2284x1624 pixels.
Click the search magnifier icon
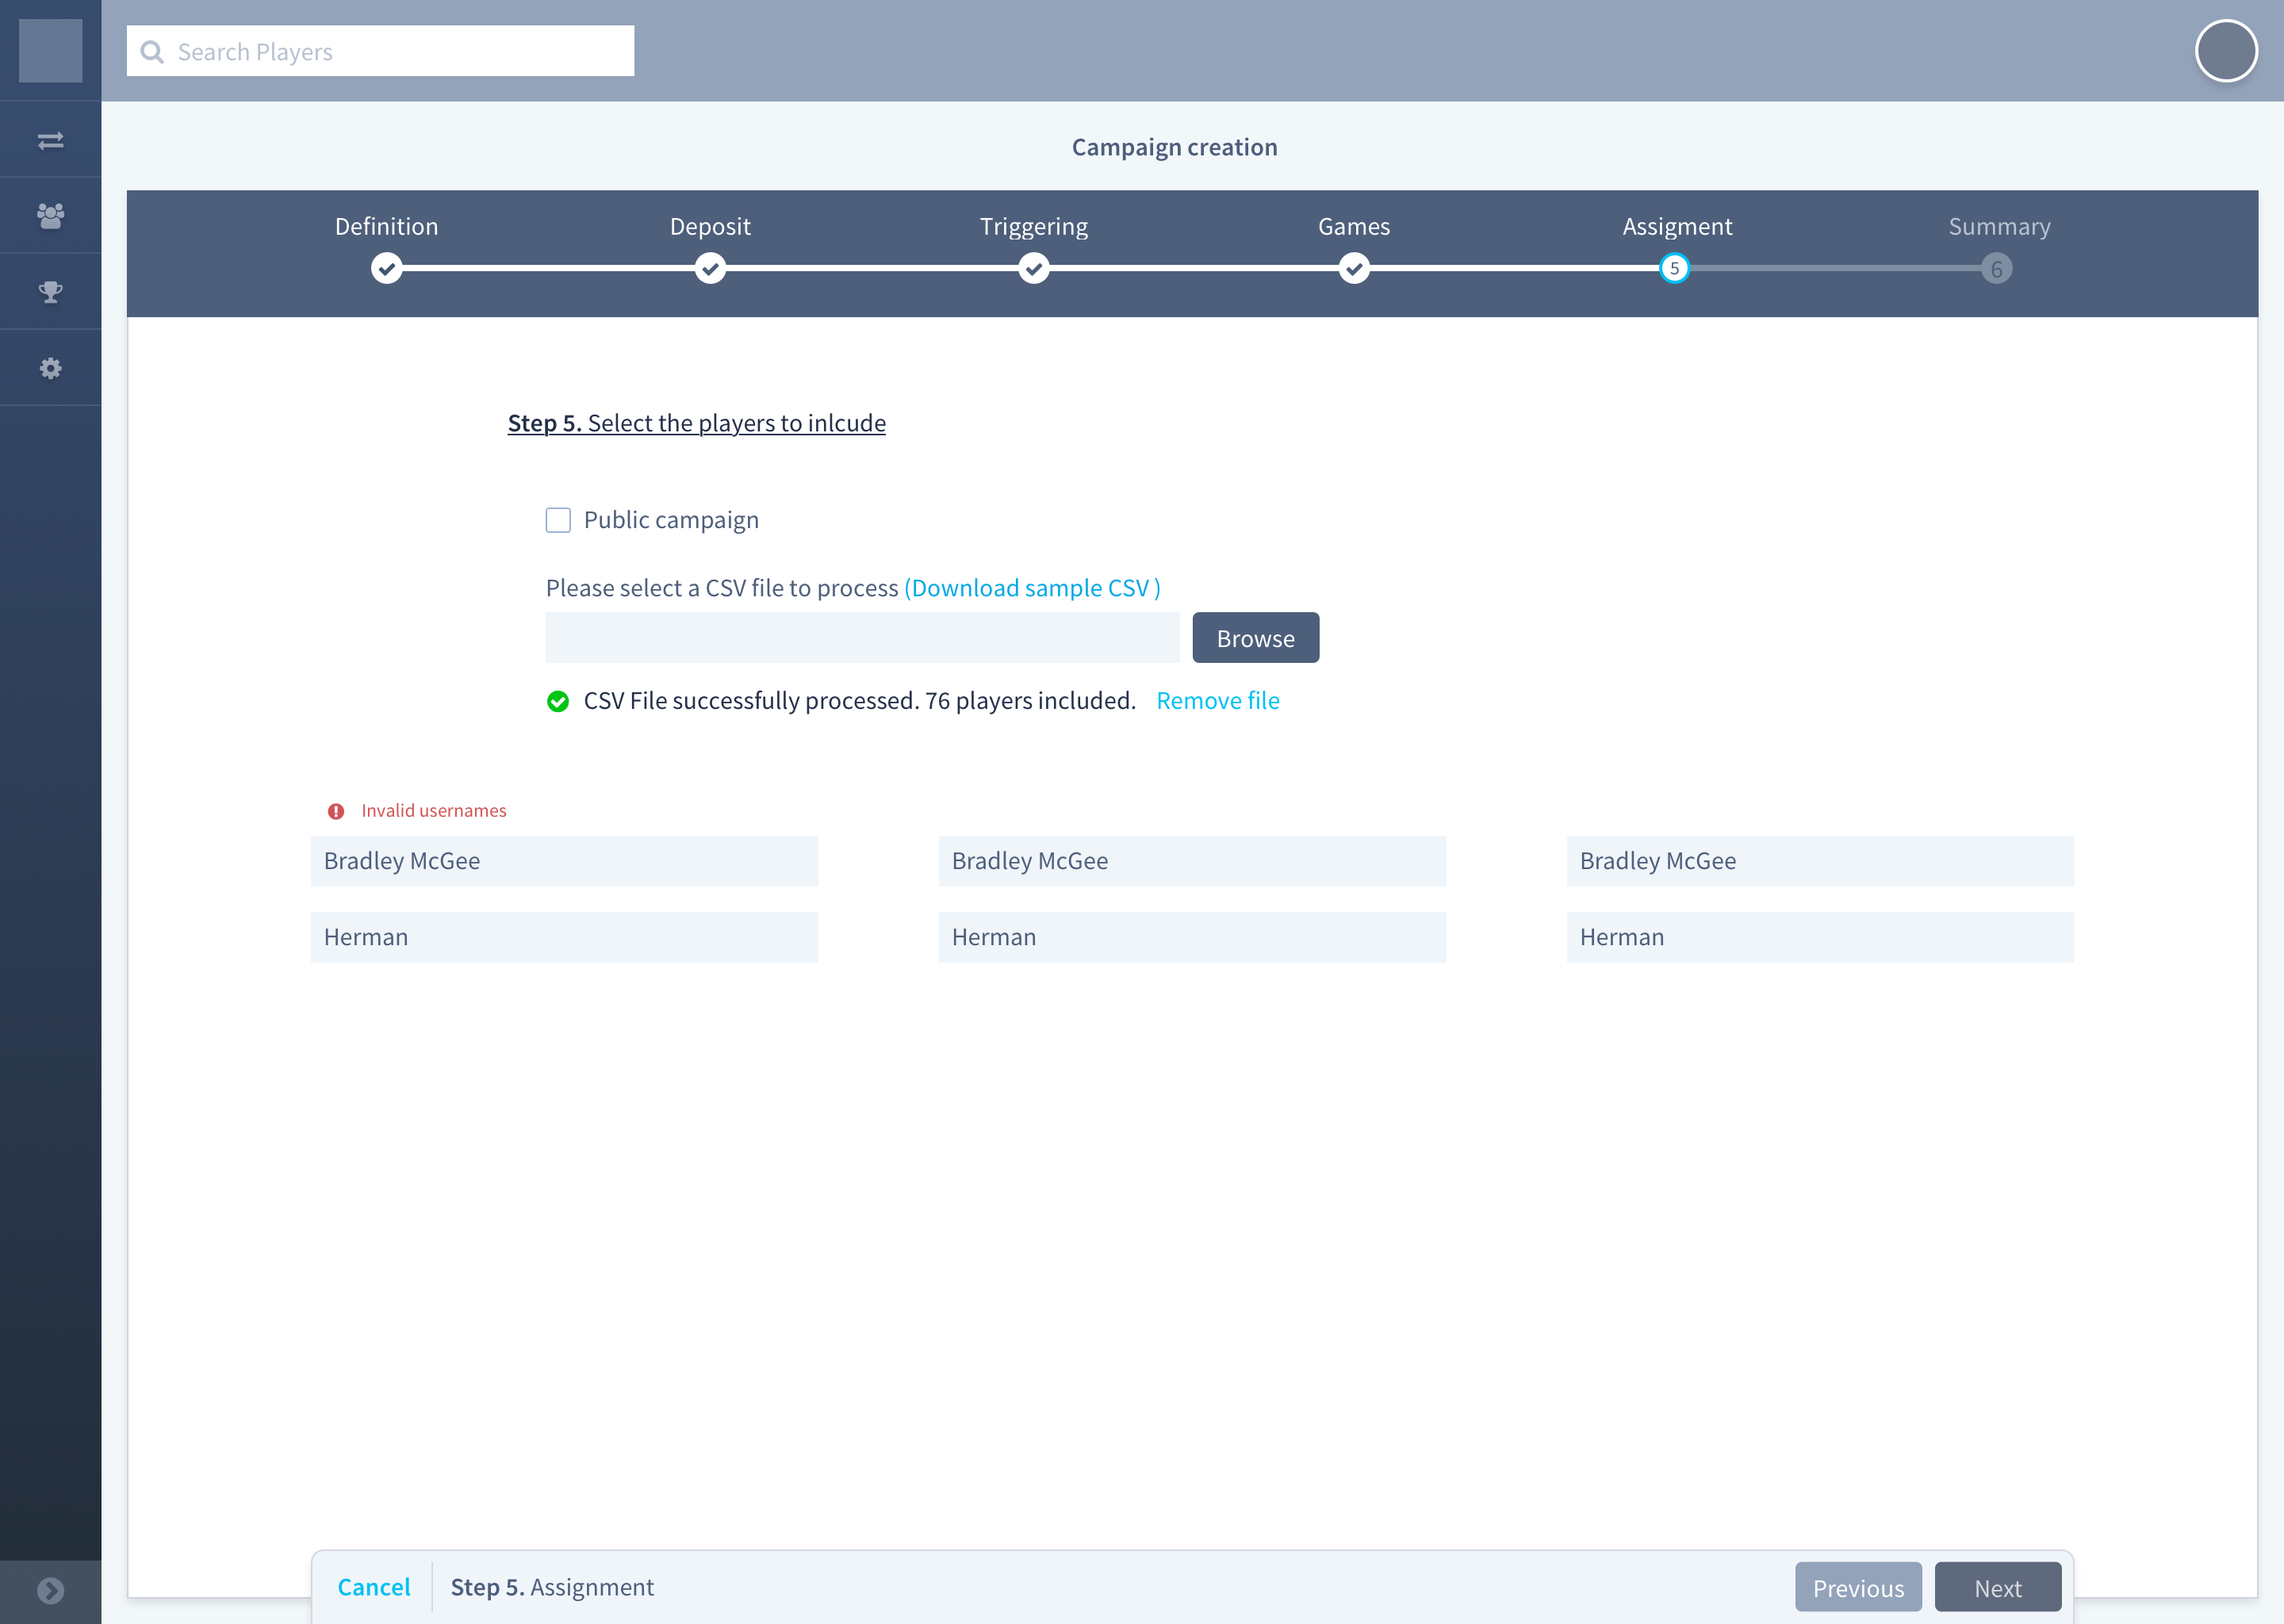tap(152, 52)
